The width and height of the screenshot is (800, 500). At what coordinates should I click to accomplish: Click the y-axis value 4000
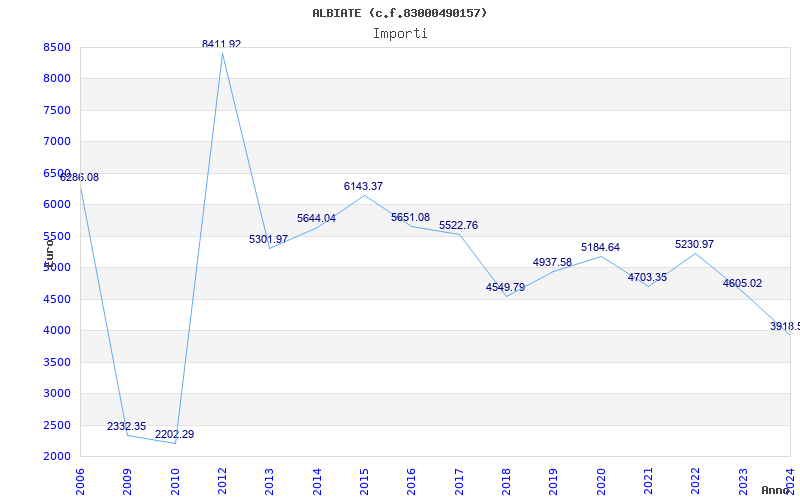tap(57, 331)
